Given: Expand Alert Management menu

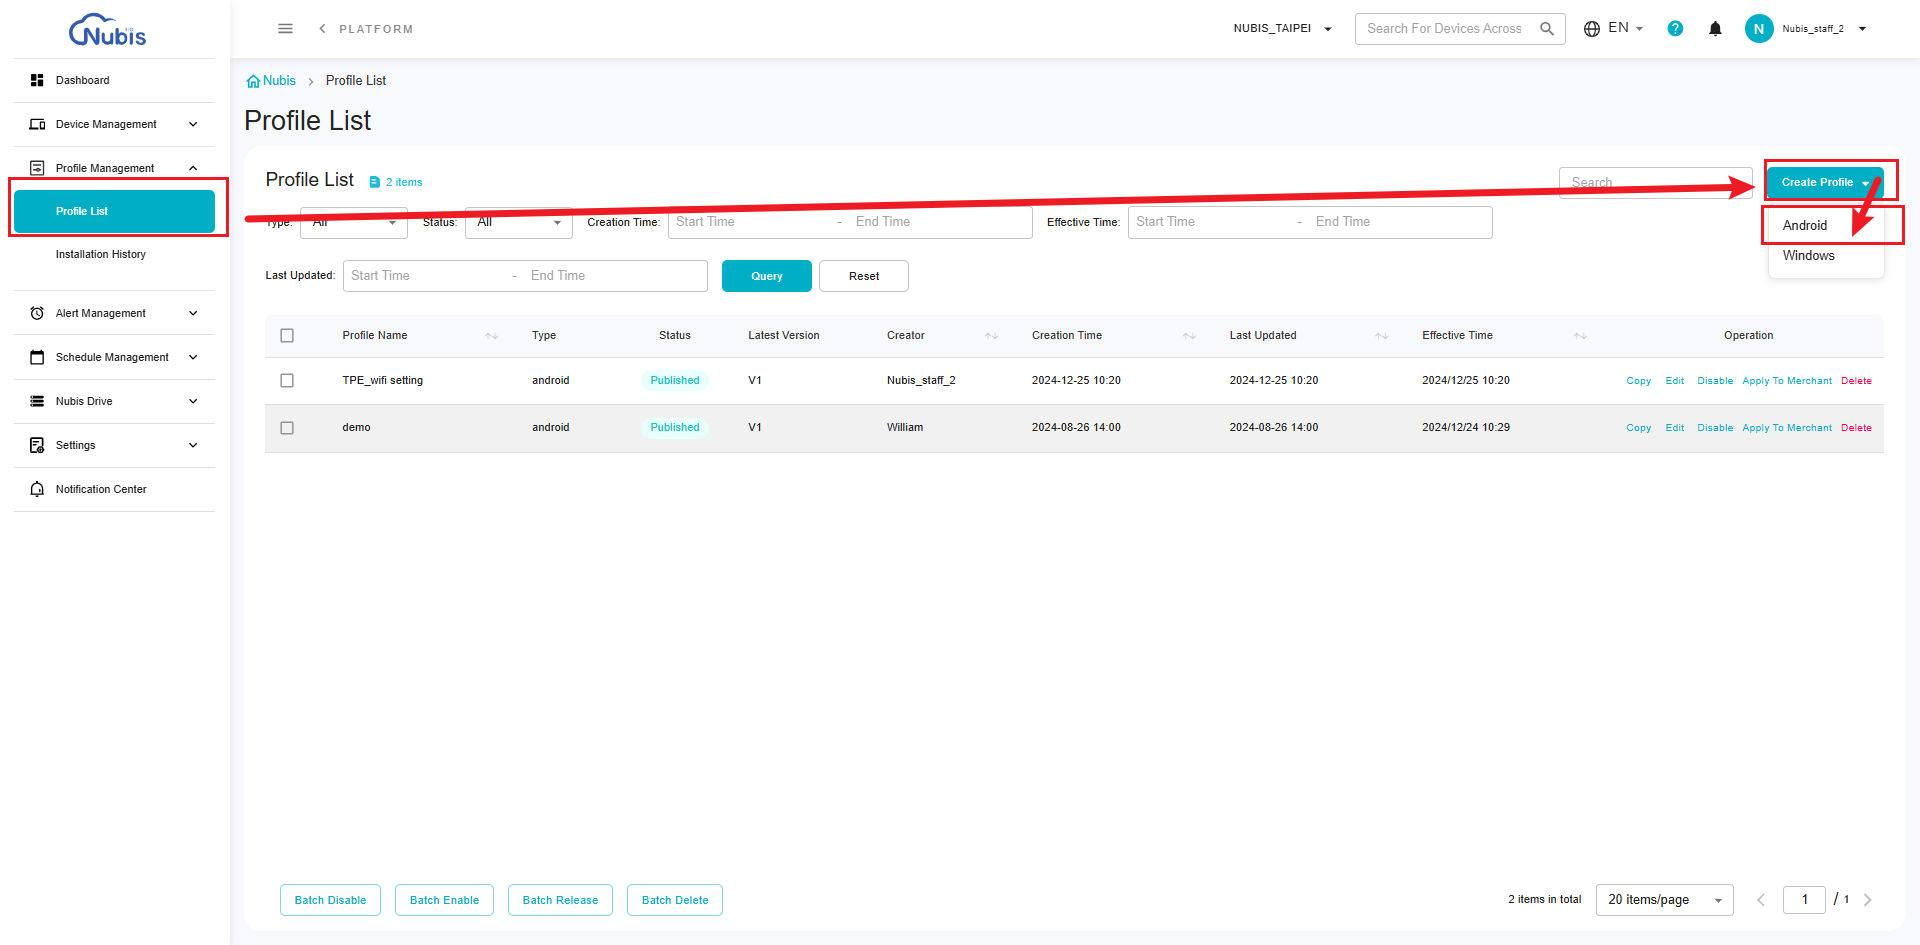Looking at the screenshot, I should pyautogui.click(x=193, y=313).
